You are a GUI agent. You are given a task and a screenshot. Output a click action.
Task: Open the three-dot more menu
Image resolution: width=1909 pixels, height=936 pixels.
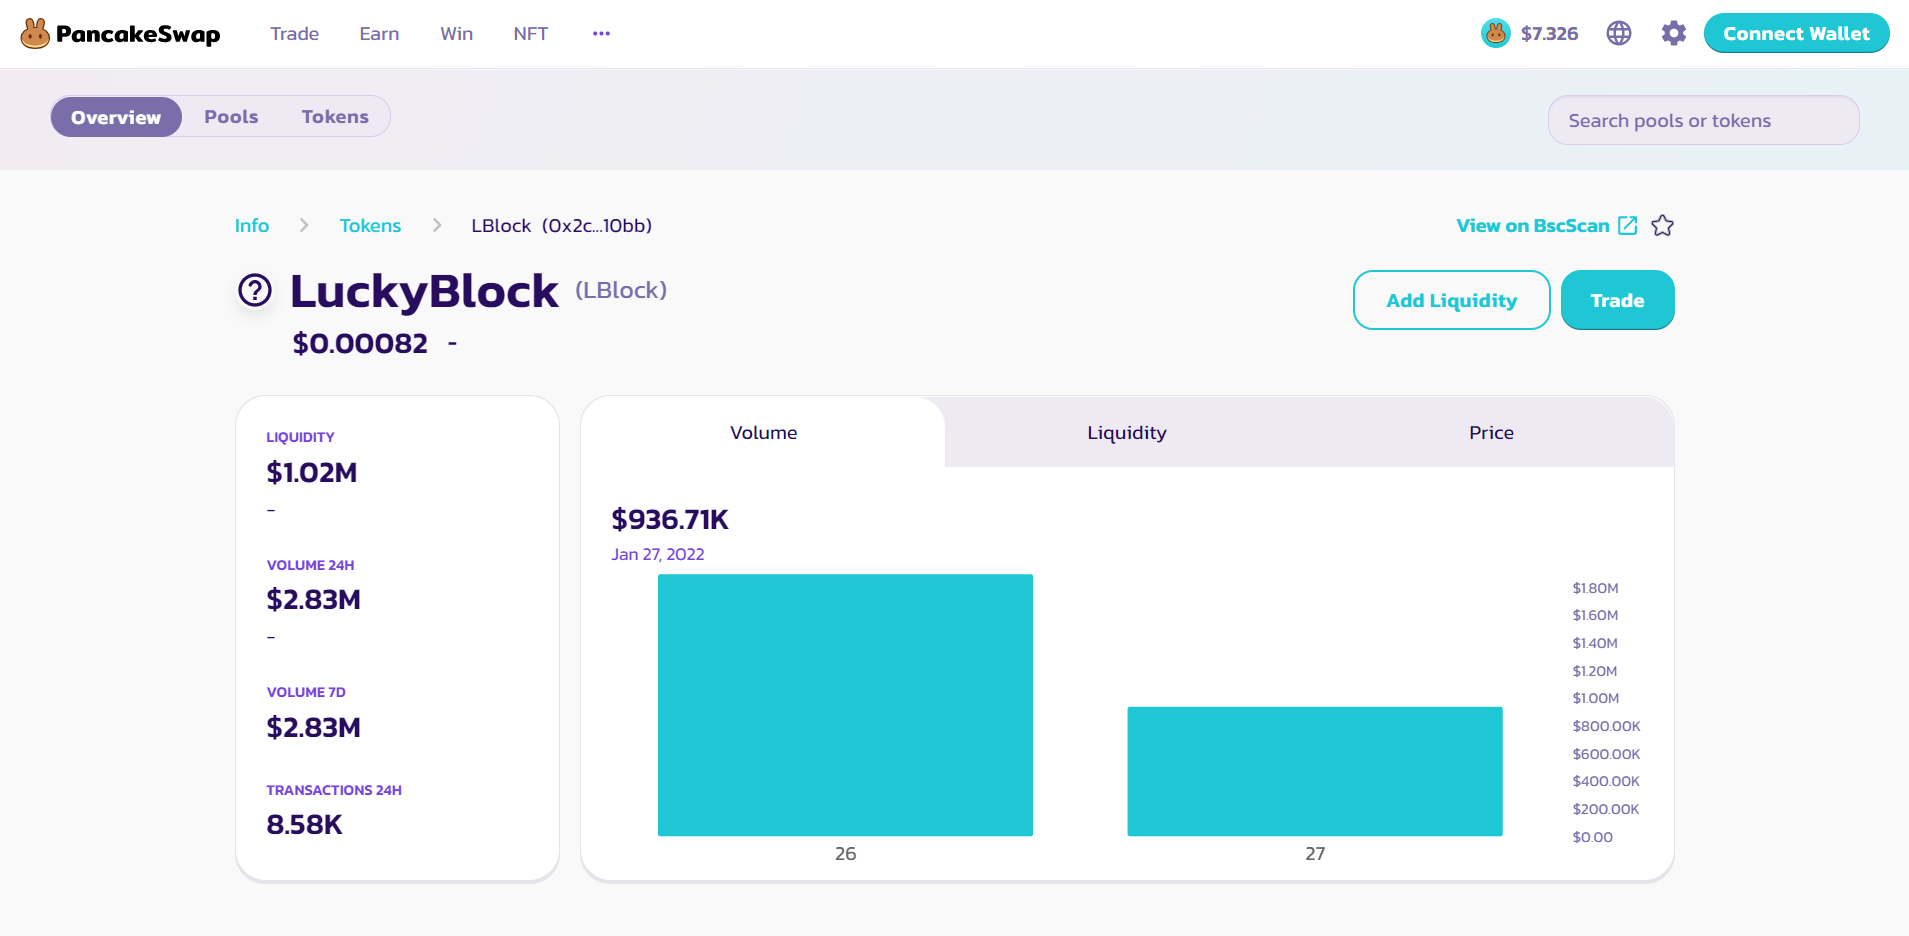tap(601, 34)
